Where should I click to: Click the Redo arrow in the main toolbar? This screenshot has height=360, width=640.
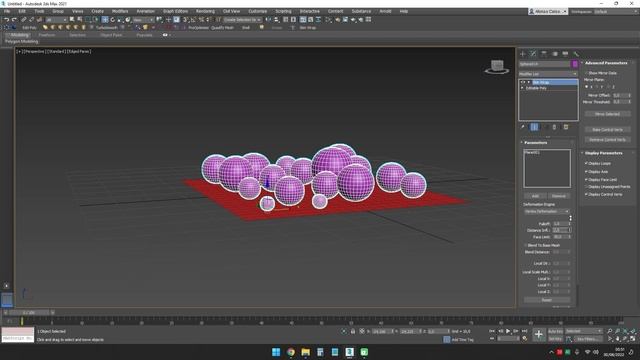(x=14, y=20)
